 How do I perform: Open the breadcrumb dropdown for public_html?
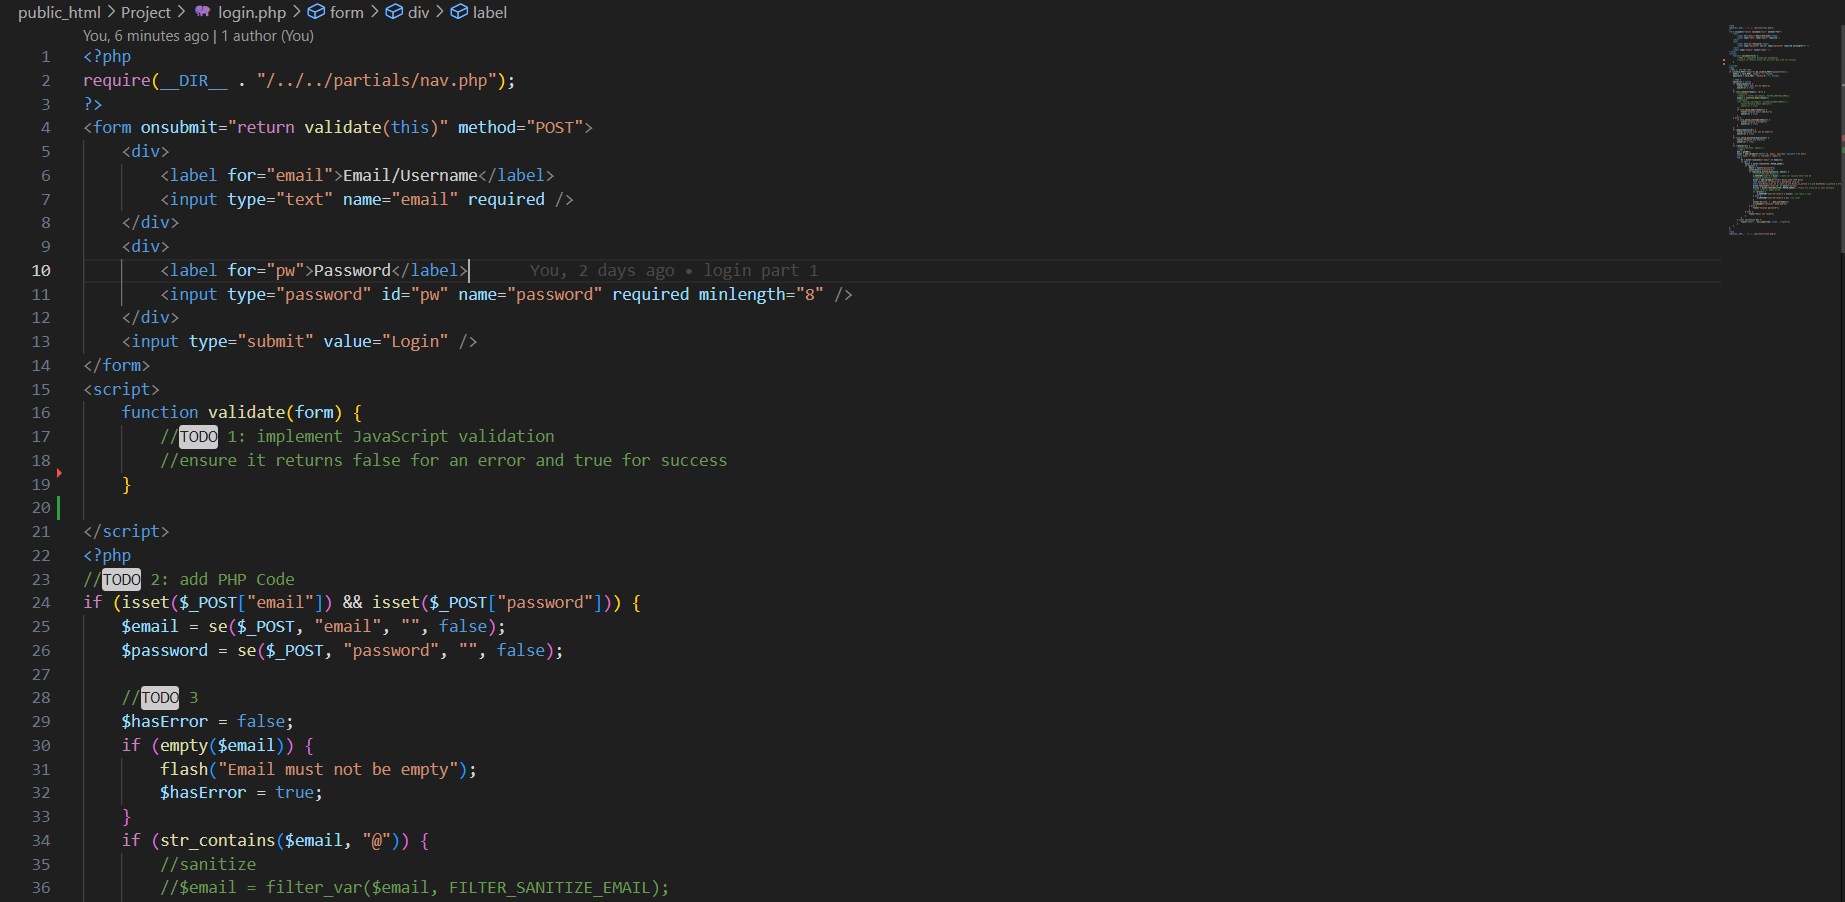(59, 12)
